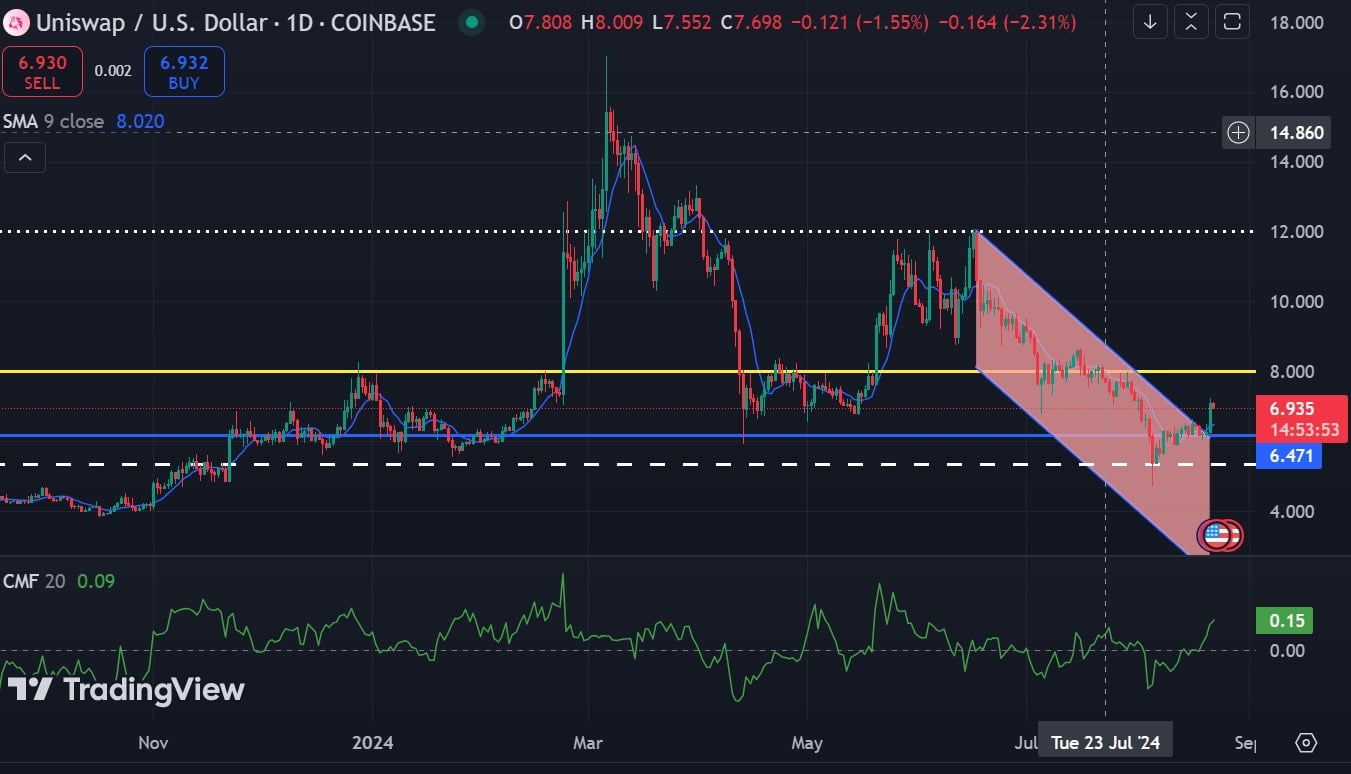The width and height of the screenshot is (1351, 774).
Task: Maximize the chart pane with bracket icon
Action: tap(1232, 21)
